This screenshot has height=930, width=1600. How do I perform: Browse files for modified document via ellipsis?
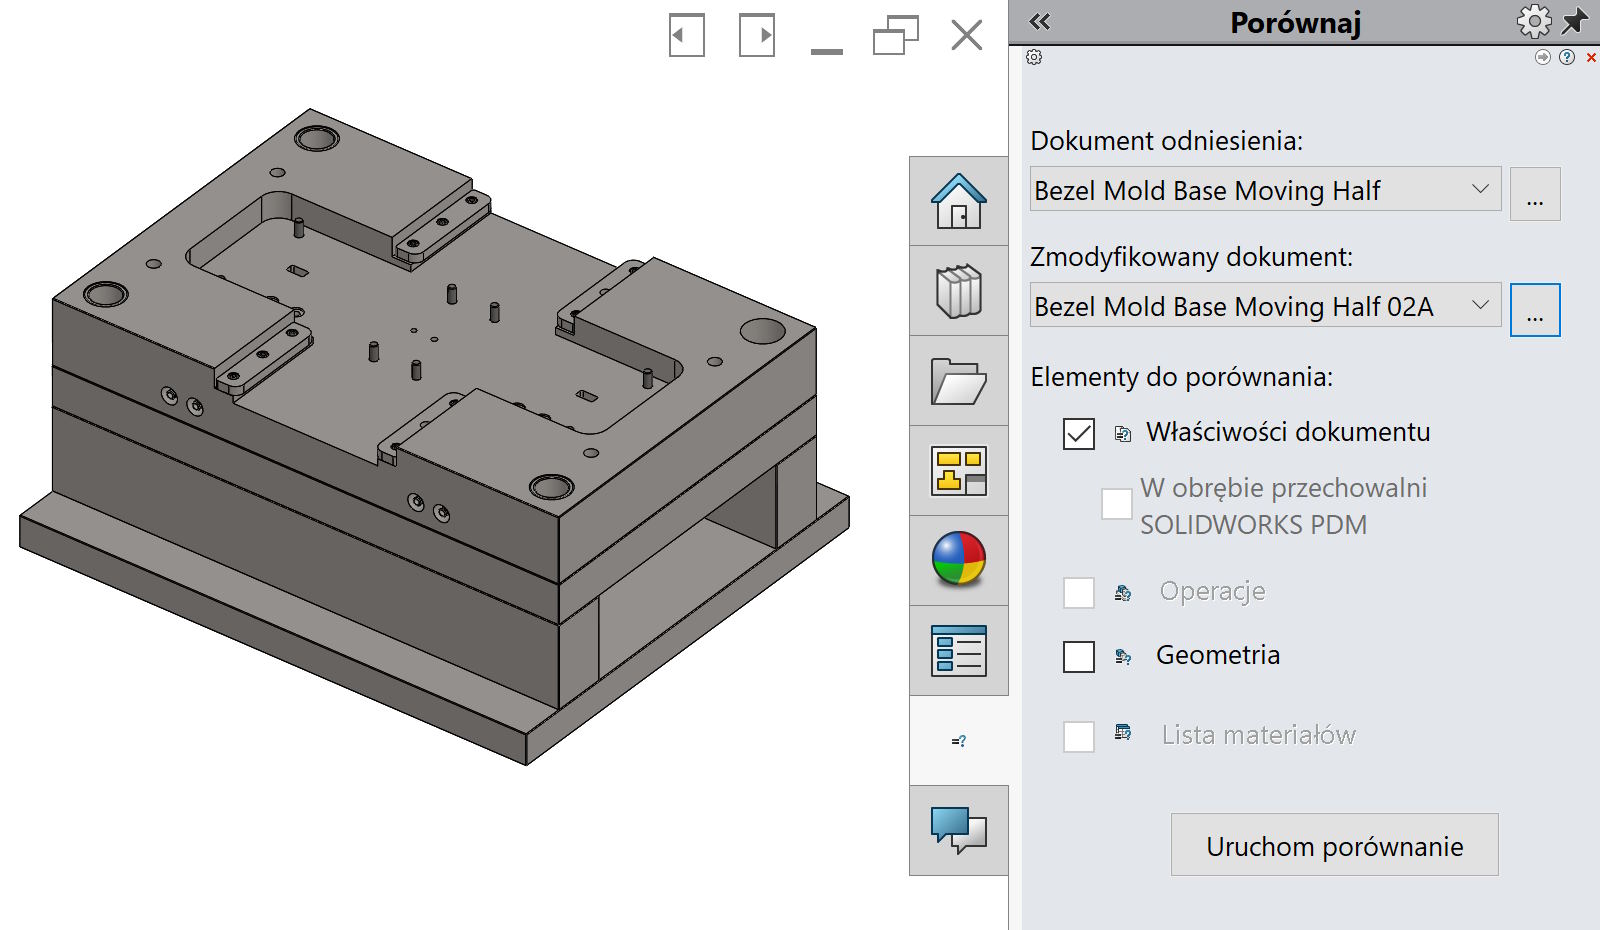1534,310
